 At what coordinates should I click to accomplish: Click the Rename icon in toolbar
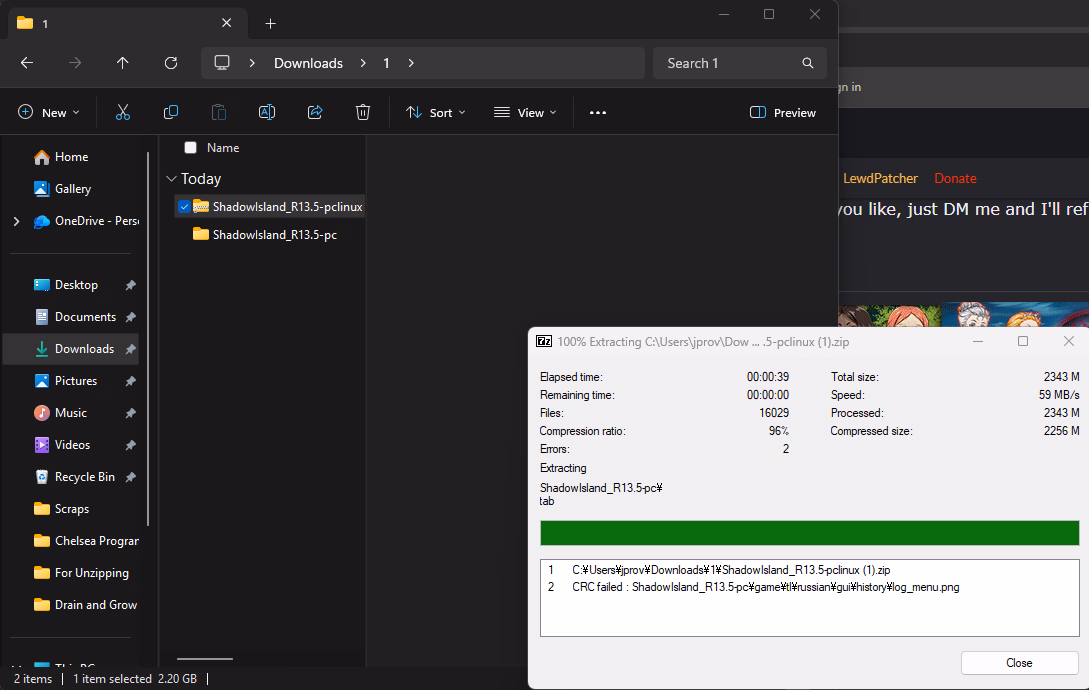[x=267, y=113]
